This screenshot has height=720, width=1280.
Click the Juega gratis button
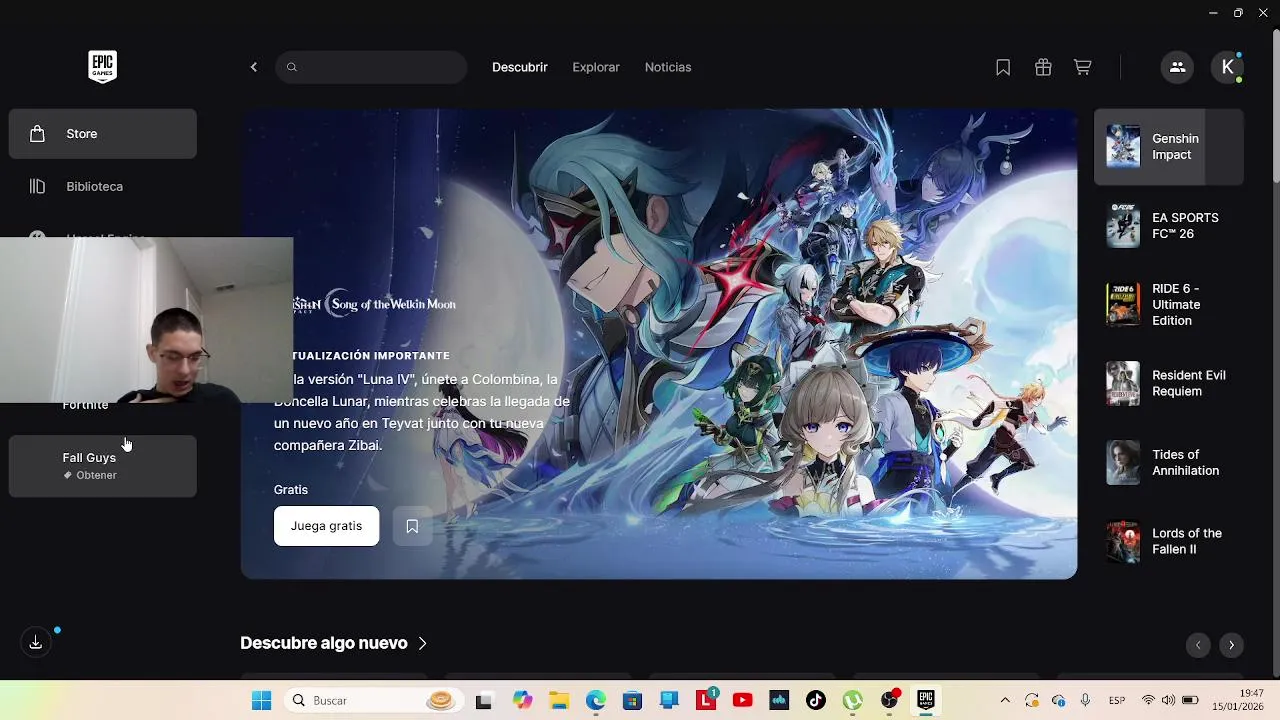[326, 526]
